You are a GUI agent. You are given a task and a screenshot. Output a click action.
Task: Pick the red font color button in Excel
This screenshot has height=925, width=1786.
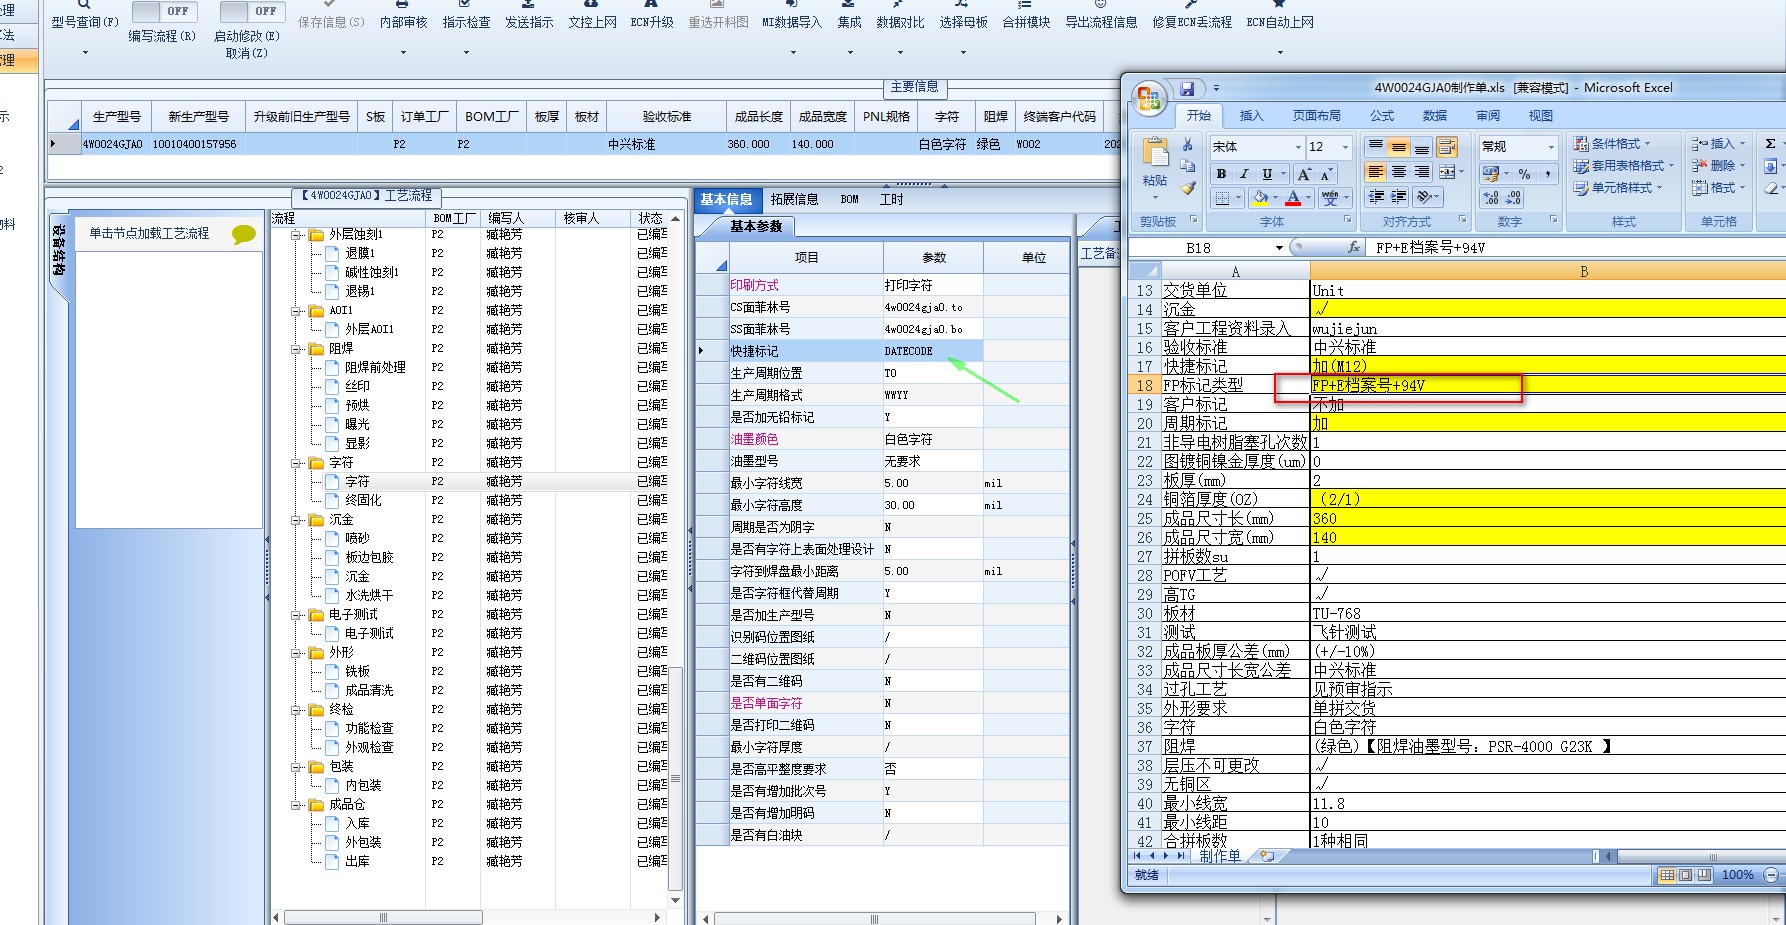point(1293,198)
